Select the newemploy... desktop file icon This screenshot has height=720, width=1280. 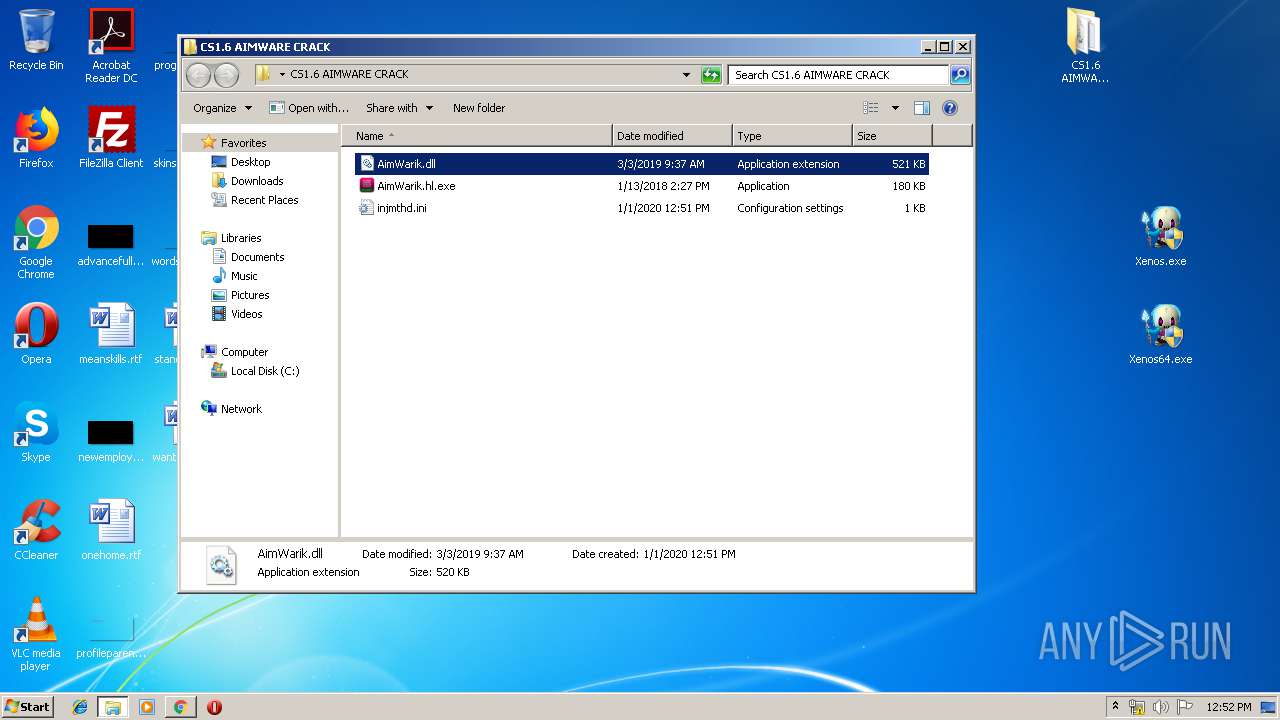tap(111, 440)
